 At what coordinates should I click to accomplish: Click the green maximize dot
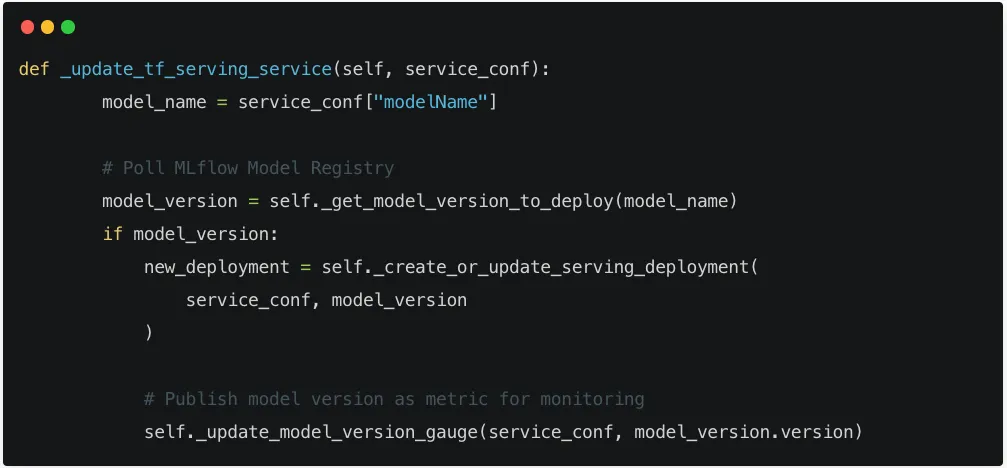[67, 27]
